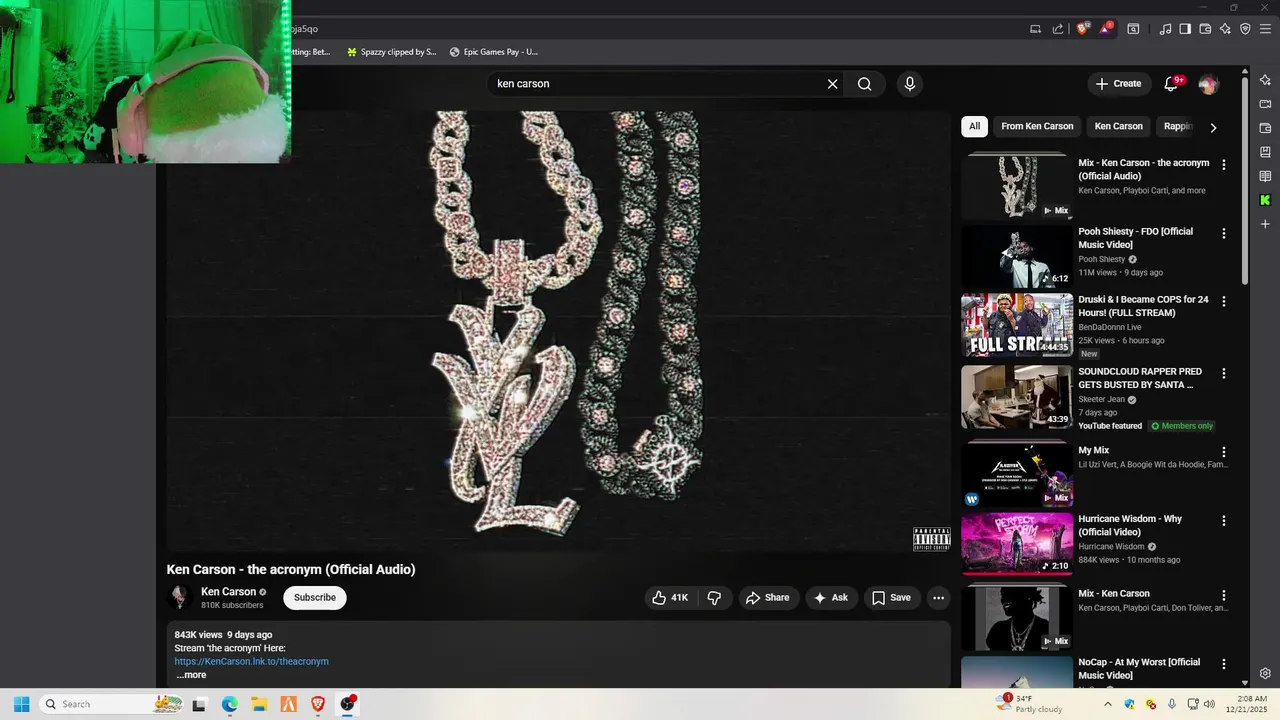The height and width of the screenshot is (720, 1280).
Task: Open the KenCarson.lnk.to/theacronym link
Action: 251,662
